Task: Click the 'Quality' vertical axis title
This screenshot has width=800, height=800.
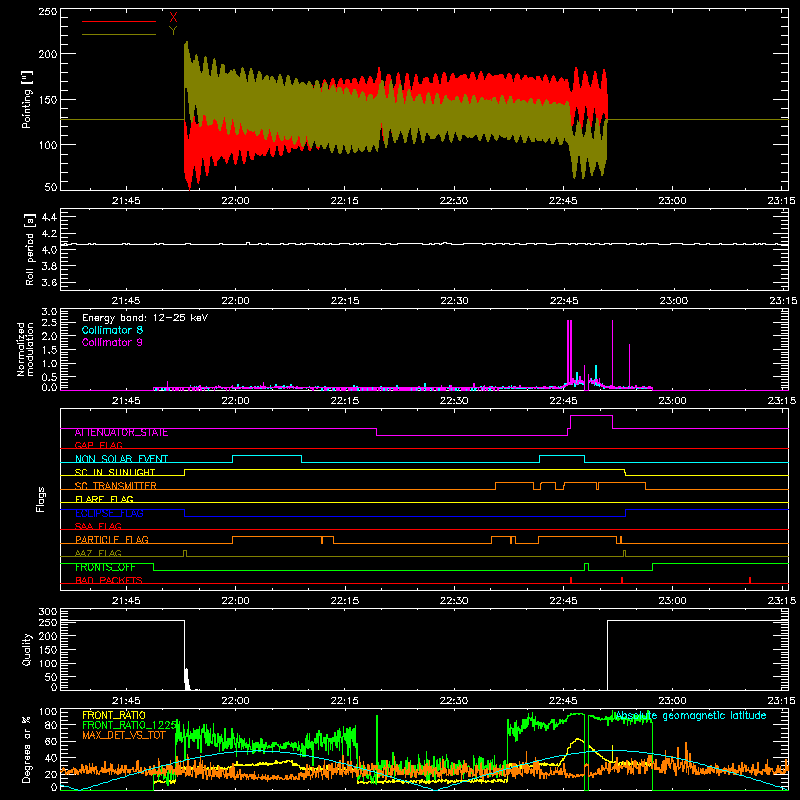Action: [27, 650]
